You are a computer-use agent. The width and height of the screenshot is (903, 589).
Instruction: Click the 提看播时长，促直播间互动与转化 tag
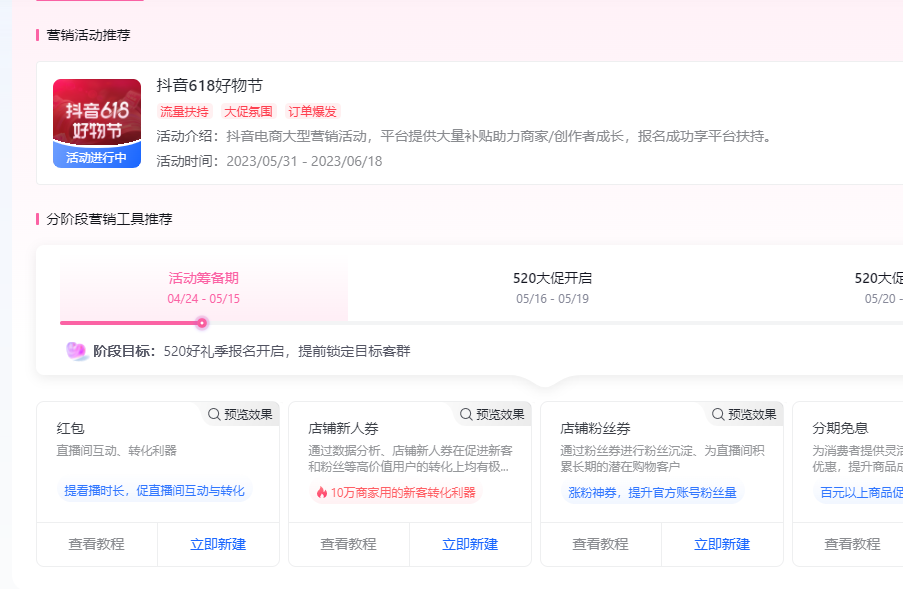[x=154, y=491]
